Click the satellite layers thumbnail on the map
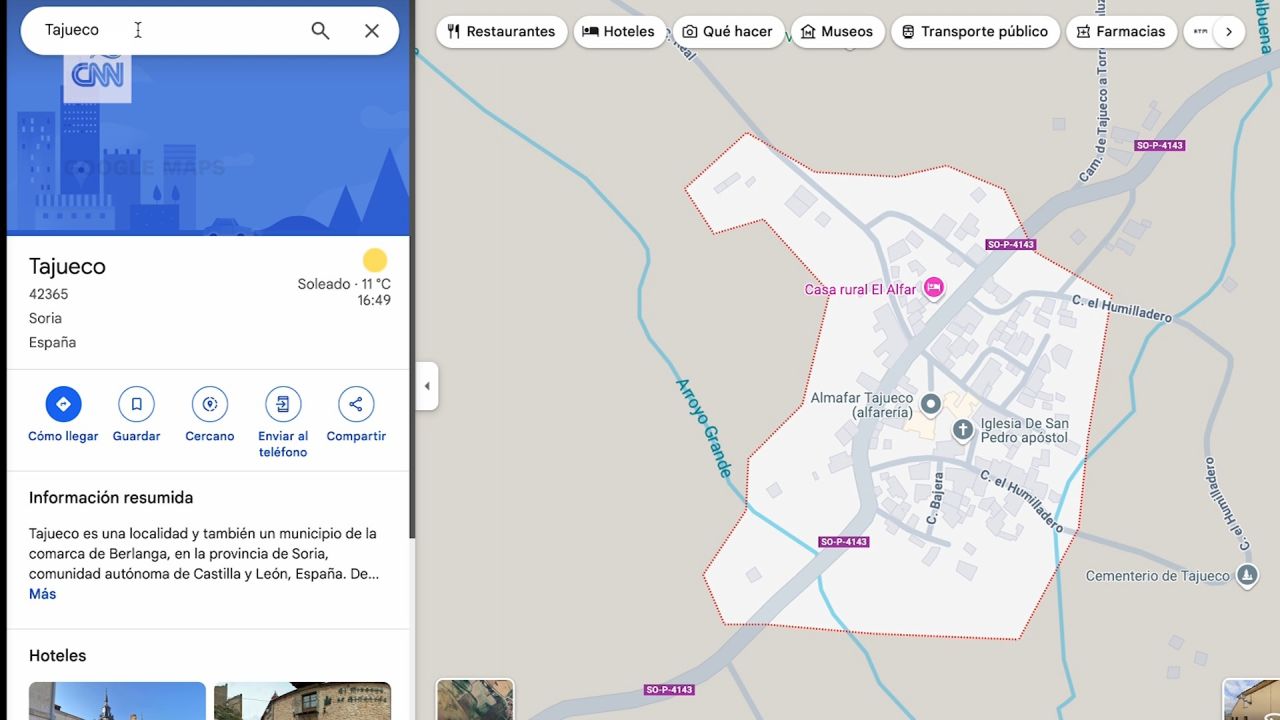 475,699
